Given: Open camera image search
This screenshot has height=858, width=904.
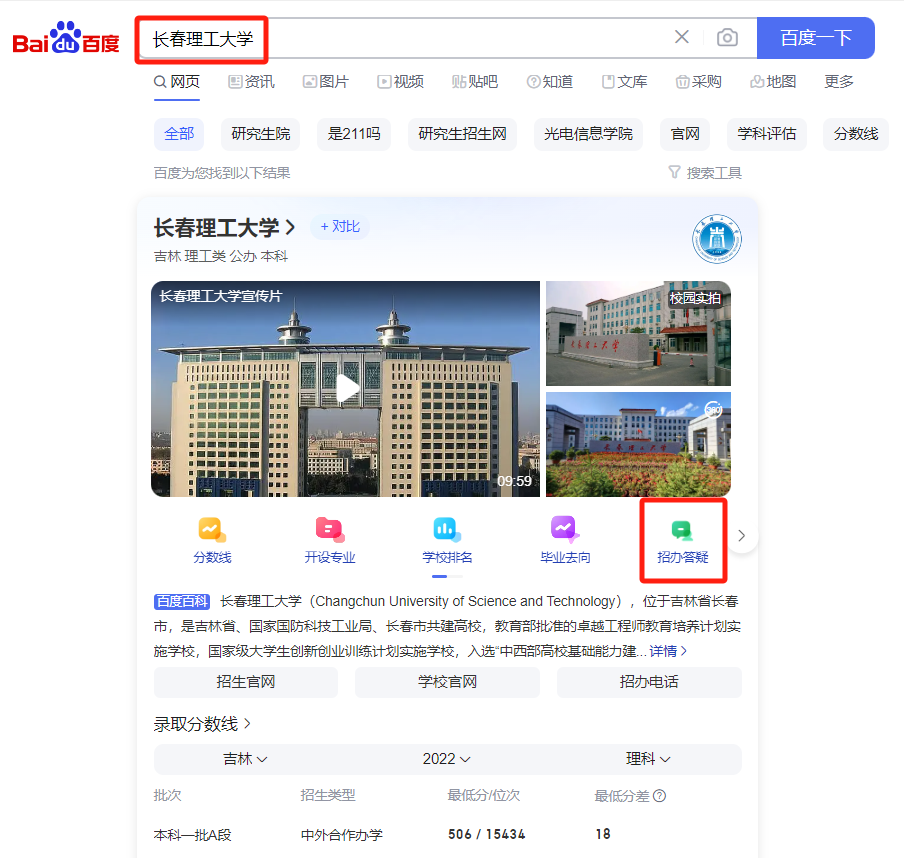Looking at the screenshot, I should tap(727, 38).
